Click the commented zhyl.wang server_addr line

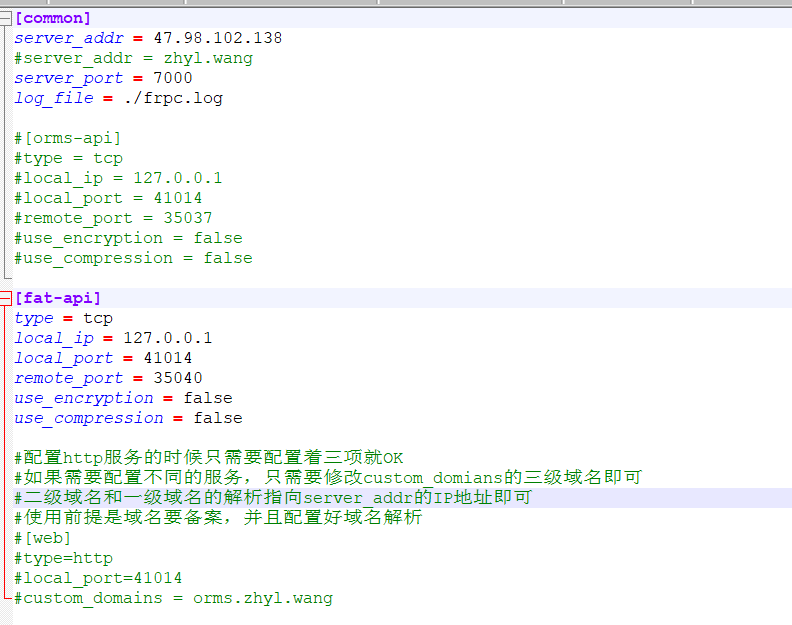(133, 58)
